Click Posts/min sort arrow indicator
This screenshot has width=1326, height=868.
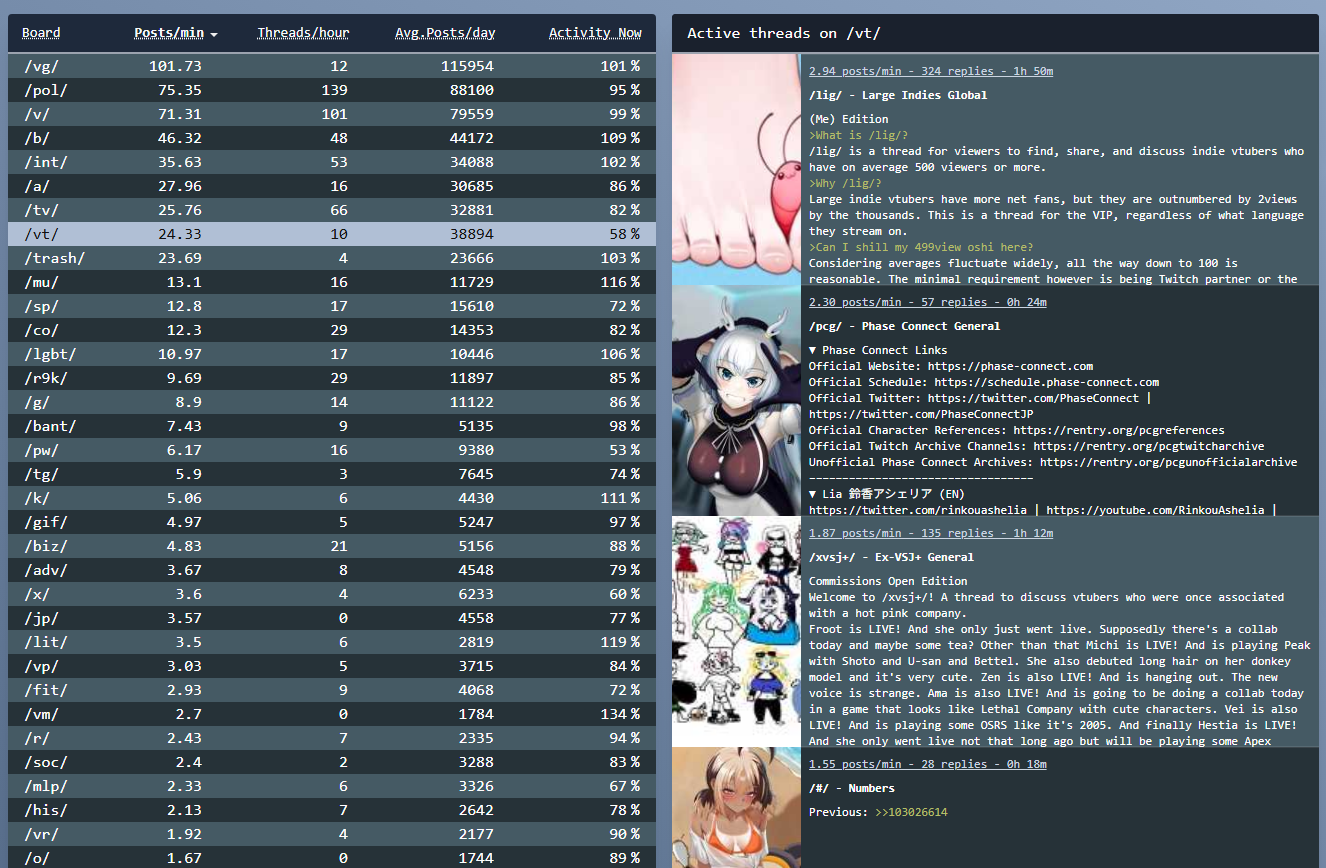click(x=214, y=34)
